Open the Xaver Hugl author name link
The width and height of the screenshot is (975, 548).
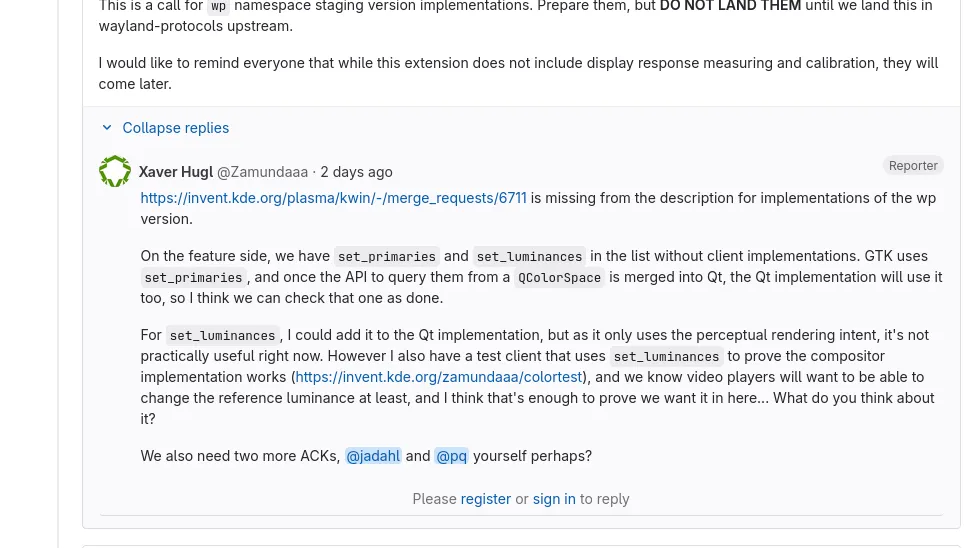[176, 172]
